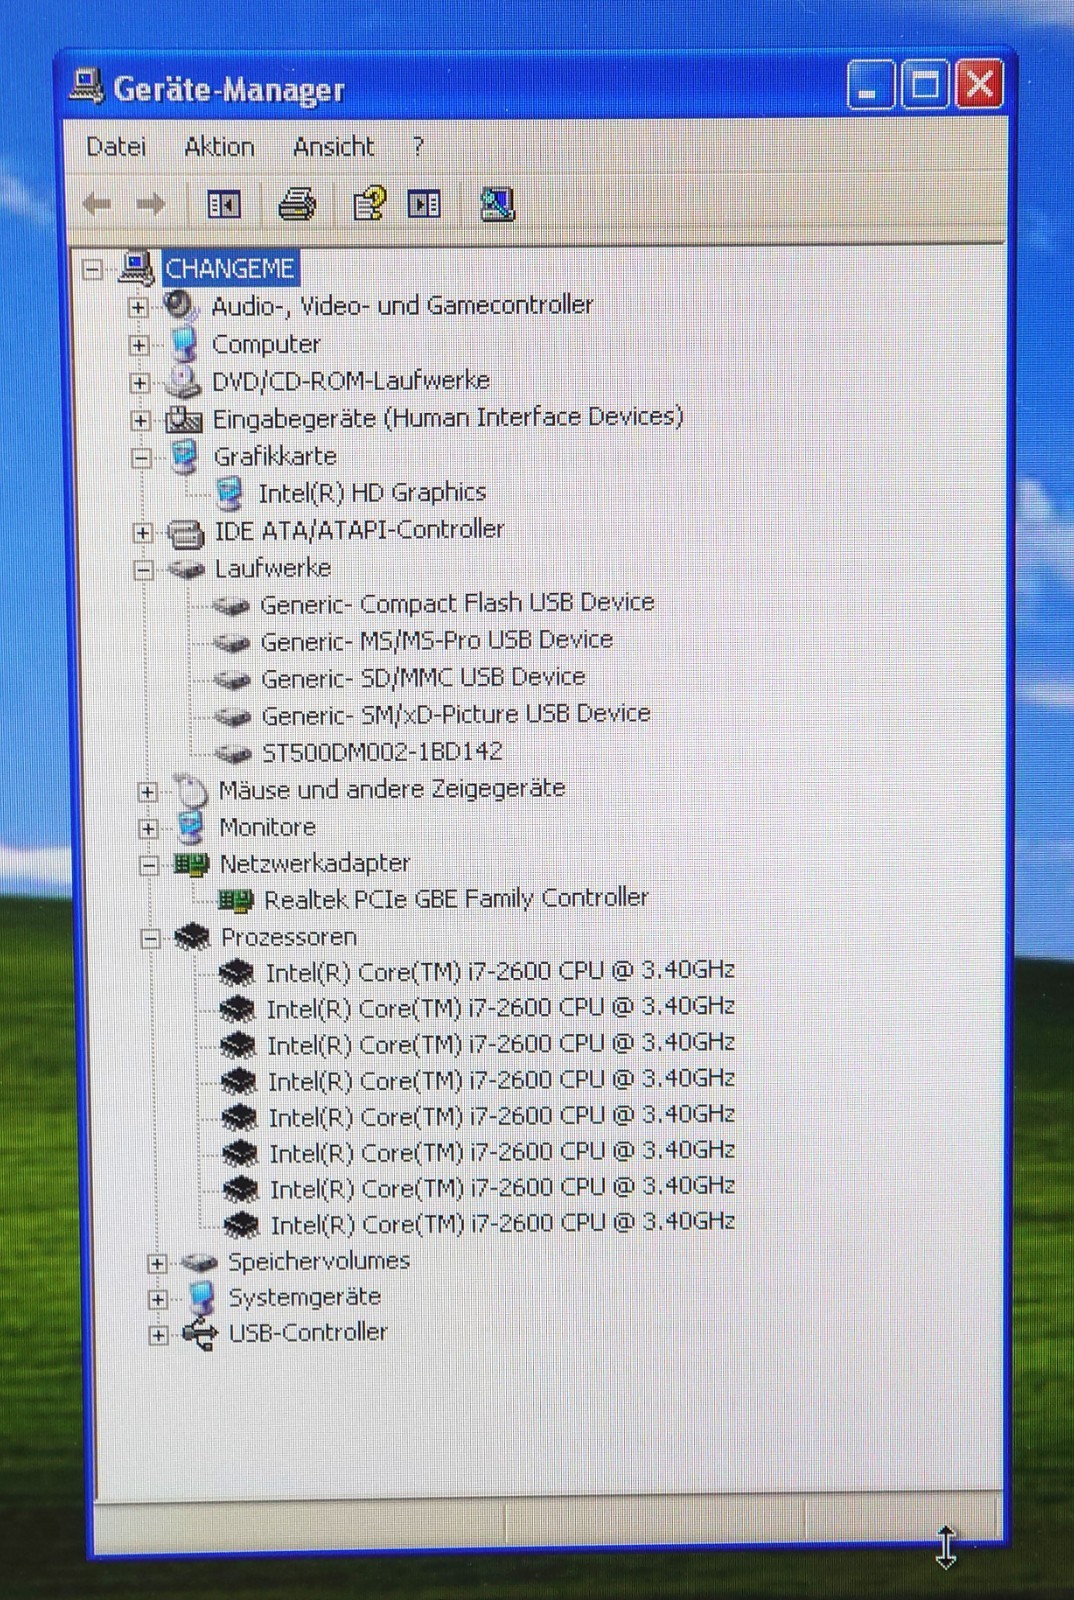Collapse the Grafikkarte category
The image size is (1074, 1600).
pyautogui.click(x=142, y=459)
